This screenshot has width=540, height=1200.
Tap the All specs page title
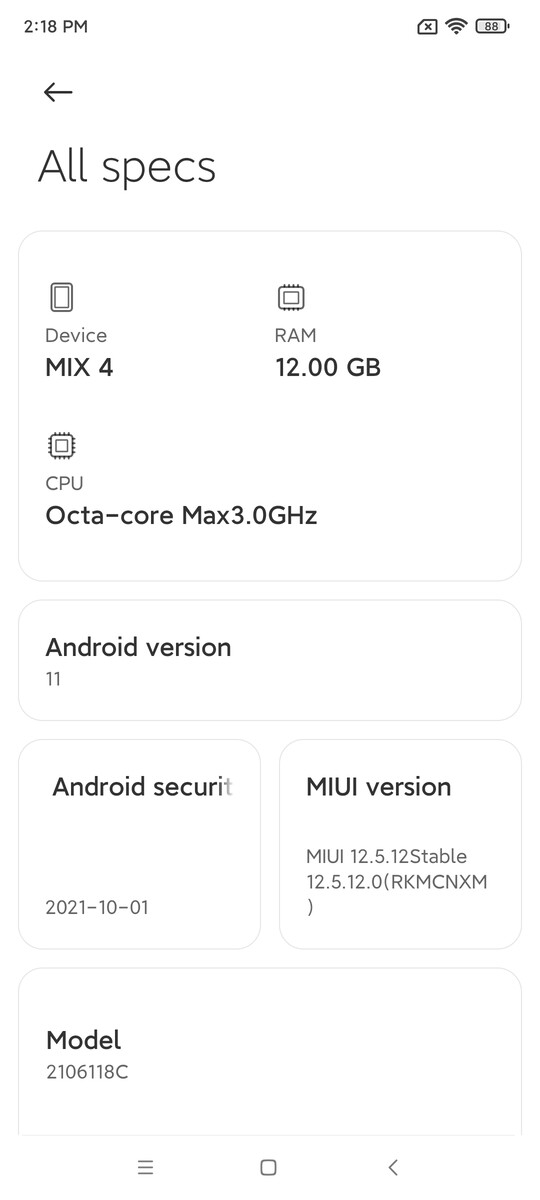tap(127, 167)
